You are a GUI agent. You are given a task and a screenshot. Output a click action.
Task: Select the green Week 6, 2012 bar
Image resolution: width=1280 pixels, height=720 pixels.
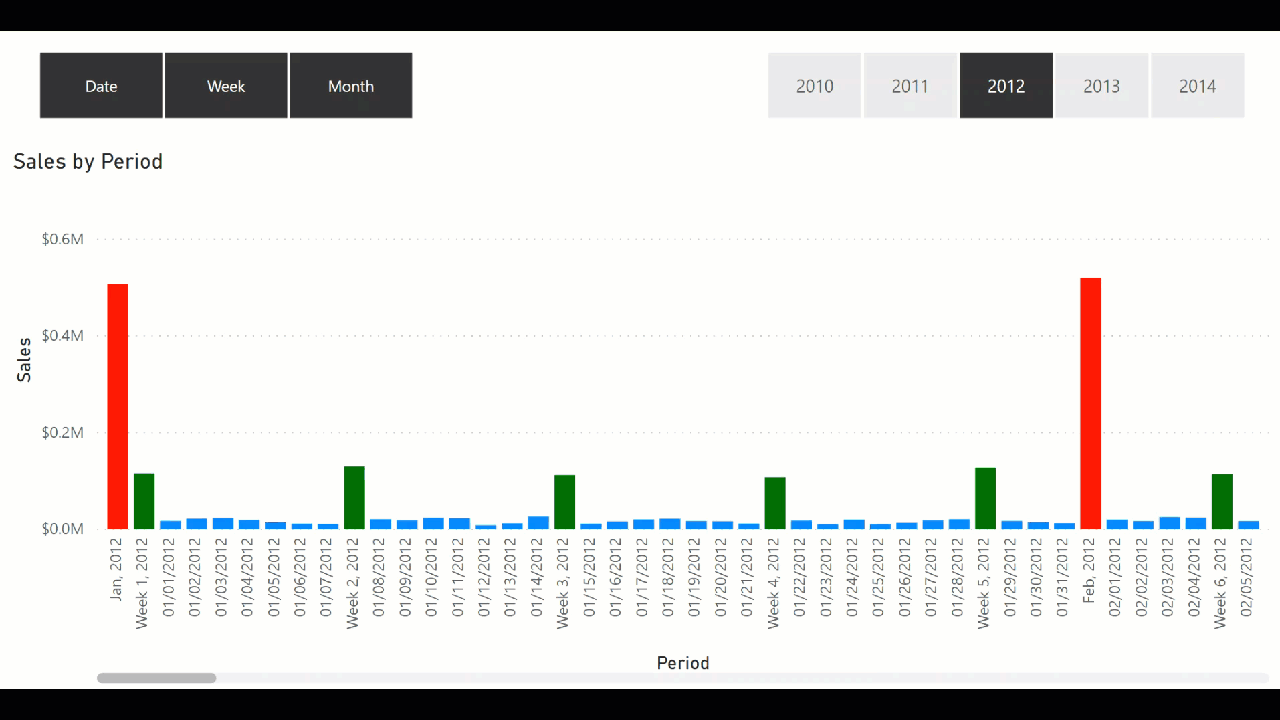tap(1222, 501)
